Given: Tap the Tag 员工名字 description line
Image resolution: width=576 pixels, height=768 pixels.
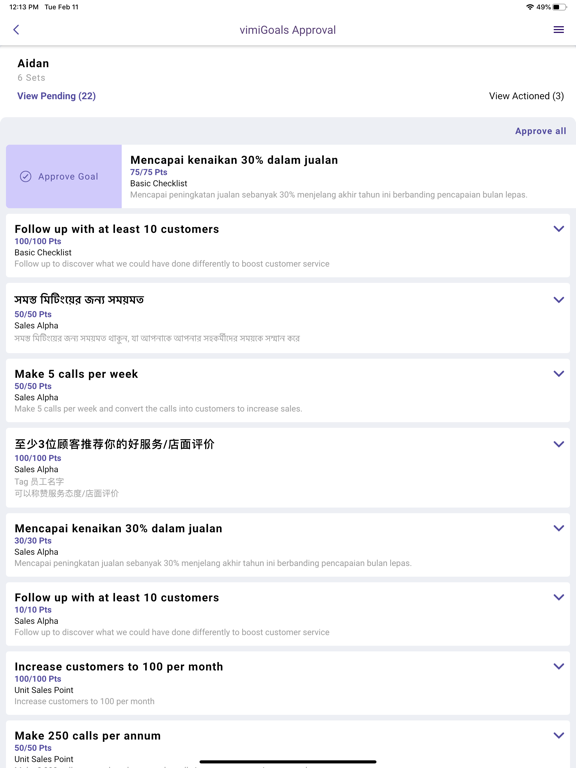Looking at the screenshot, I should tap(39, 481).
